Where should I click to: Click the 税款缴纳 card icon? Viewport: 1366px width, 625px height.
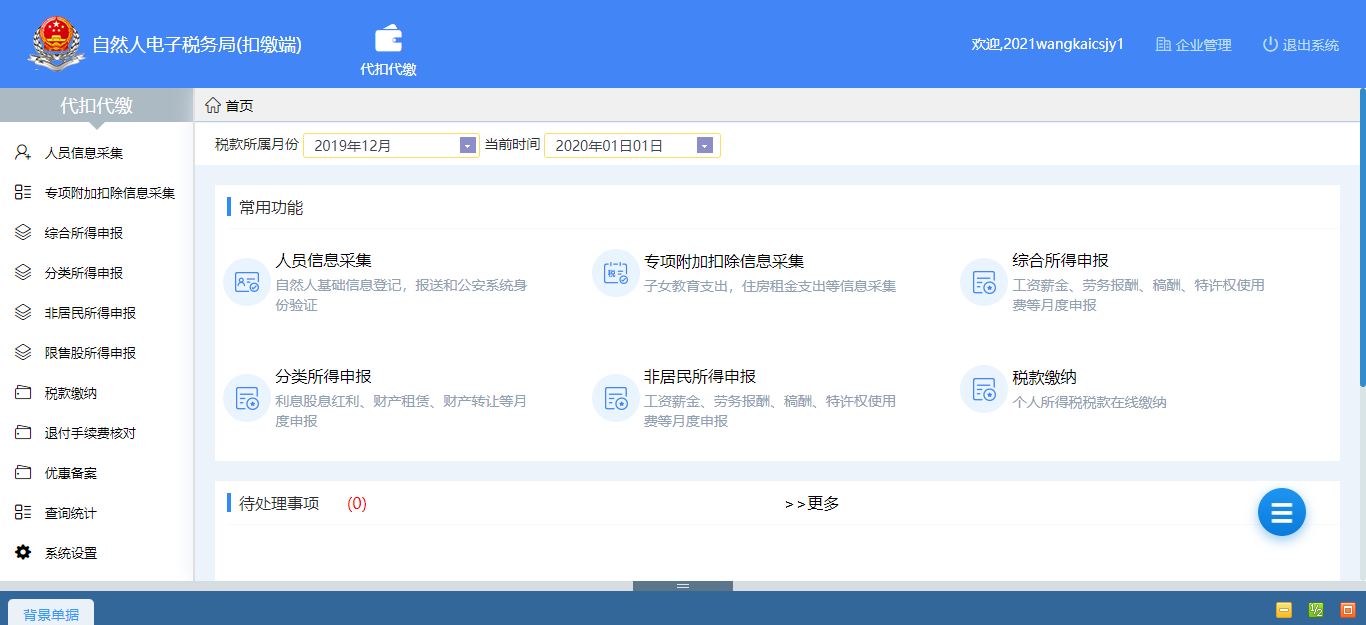(x=984, y=389)
